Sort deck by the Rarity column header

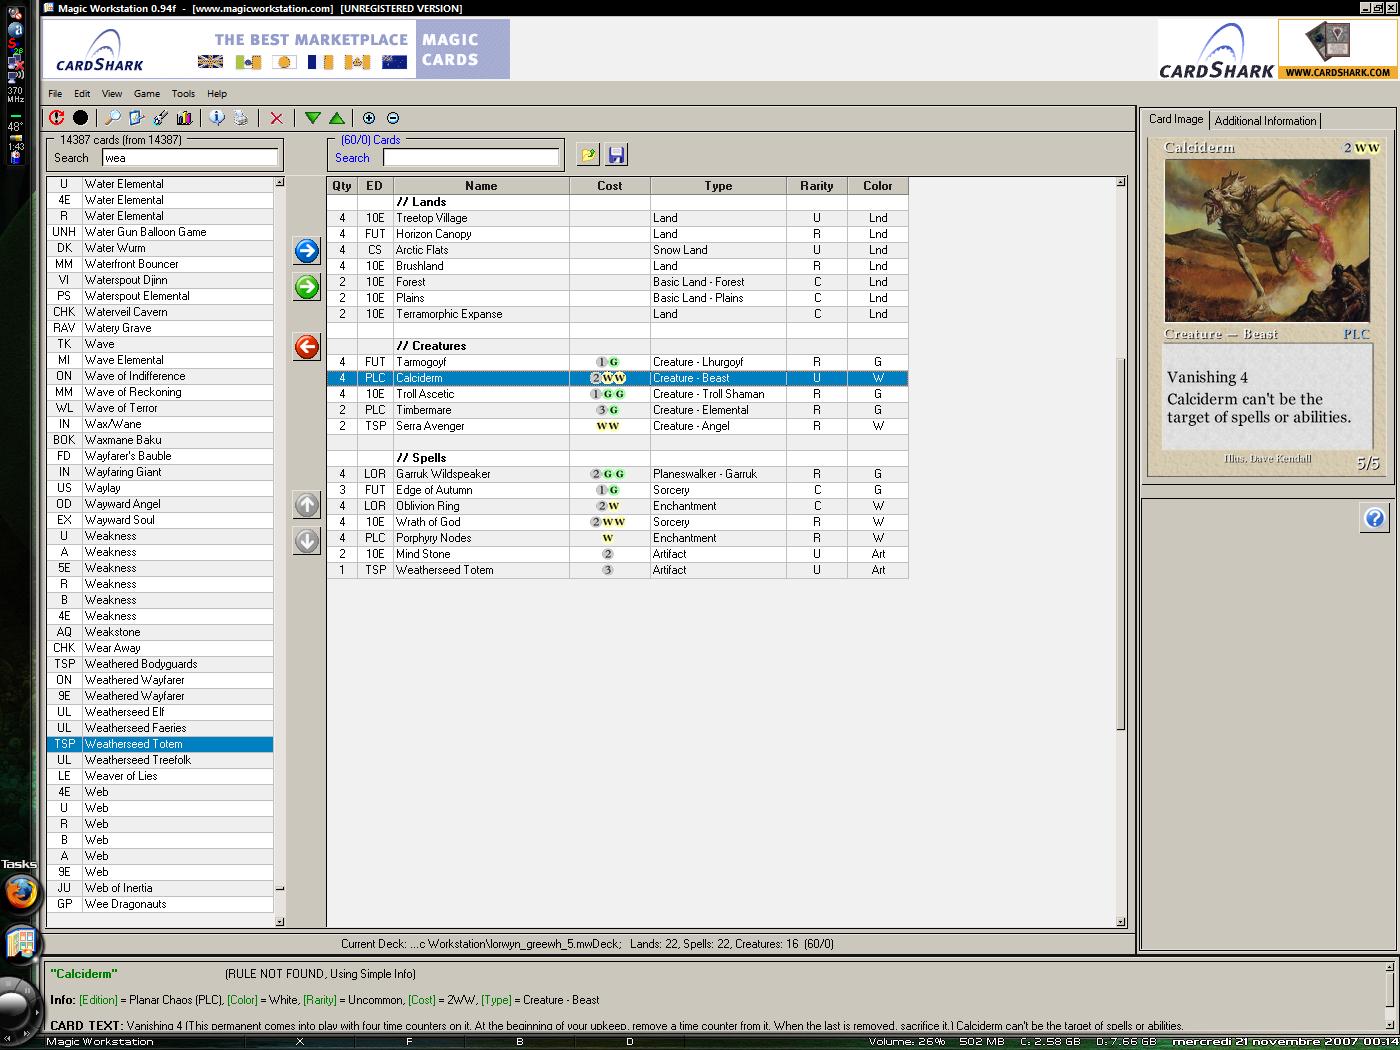pyautogui.click(x=817, y=186)
